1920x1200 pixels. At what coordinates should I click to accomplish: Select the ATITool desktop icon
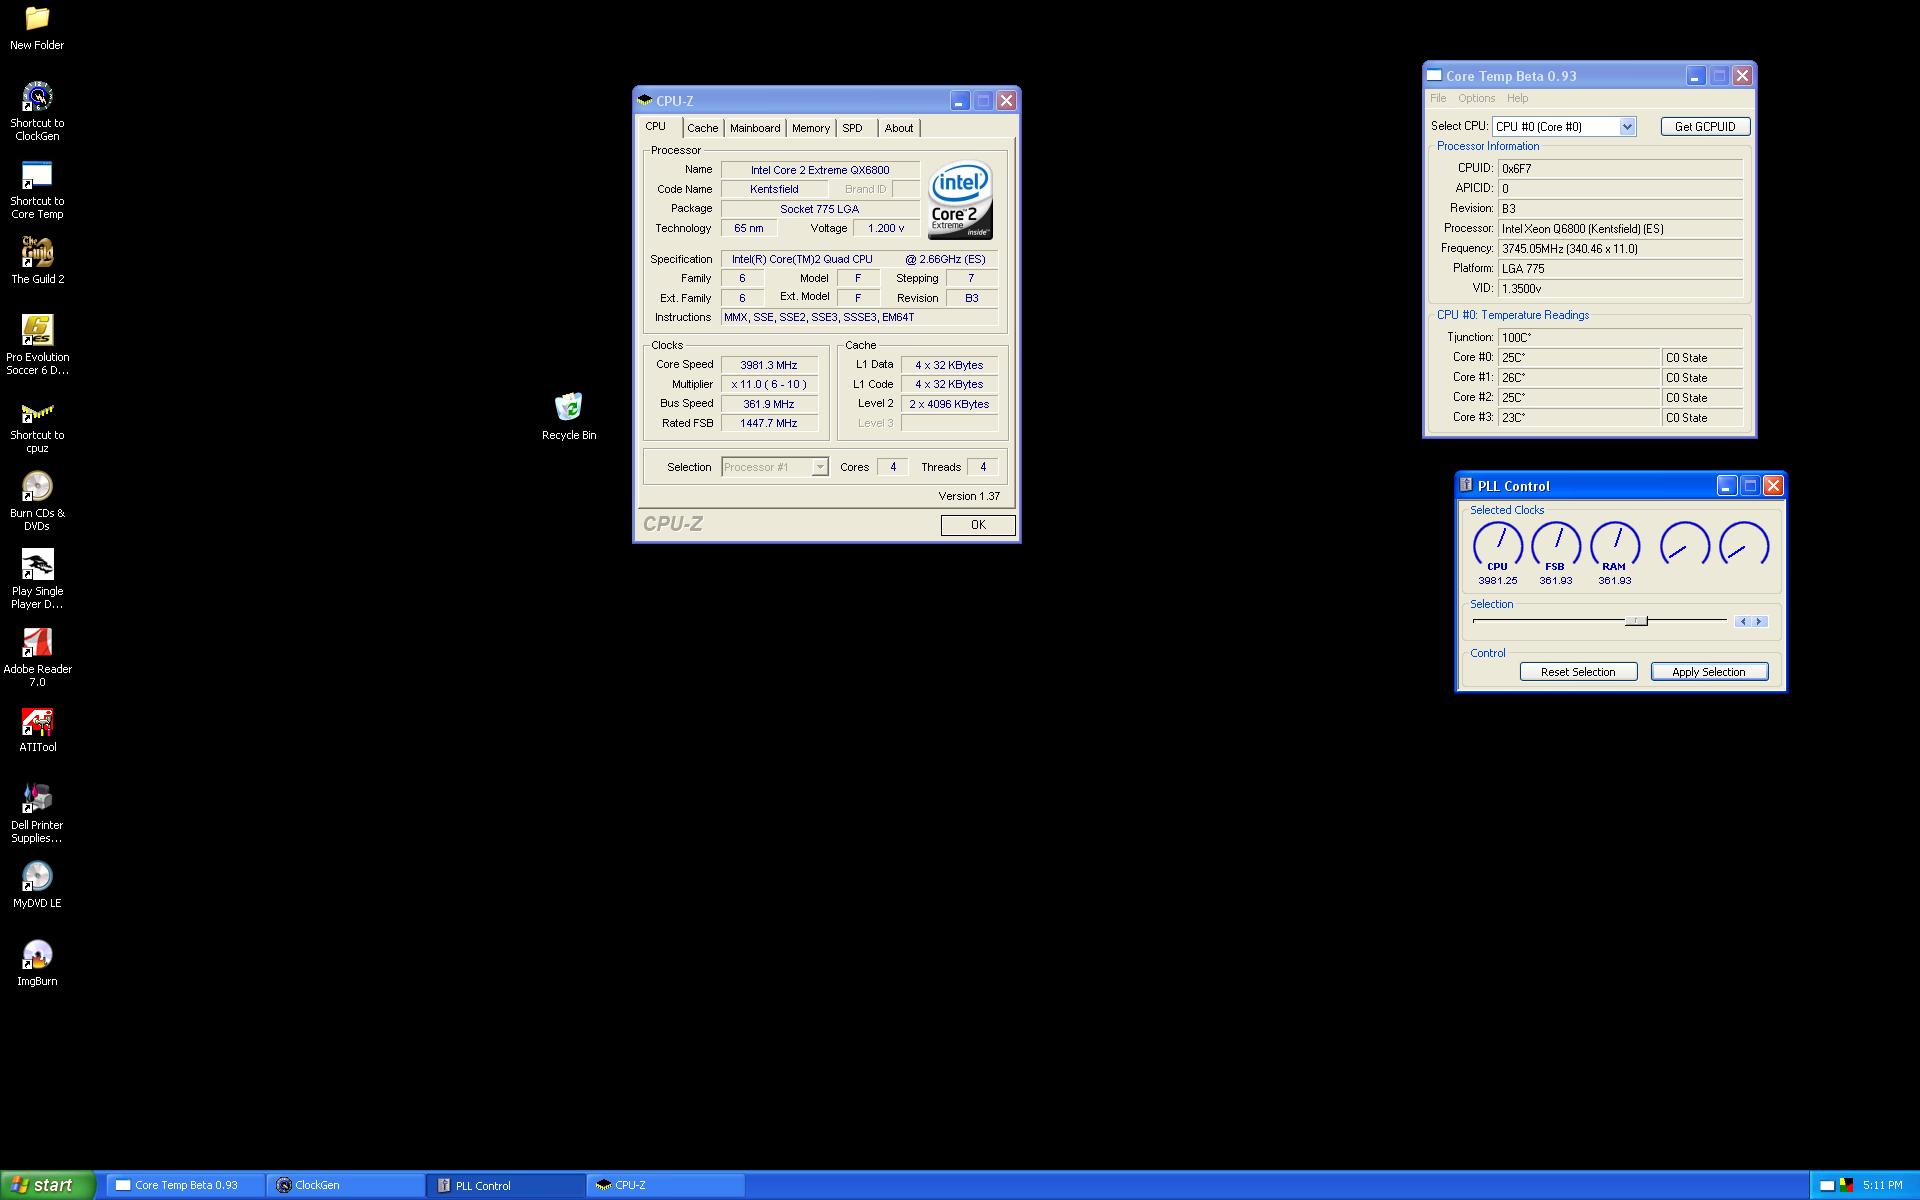[x=37, y=730]
